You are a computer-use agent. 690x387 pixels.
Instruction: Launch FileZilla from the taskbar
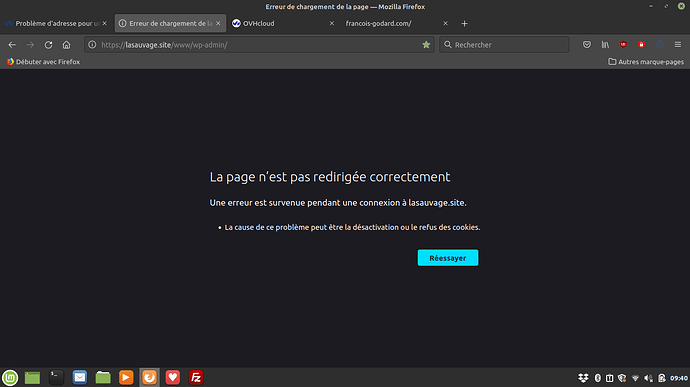[196, 377]
